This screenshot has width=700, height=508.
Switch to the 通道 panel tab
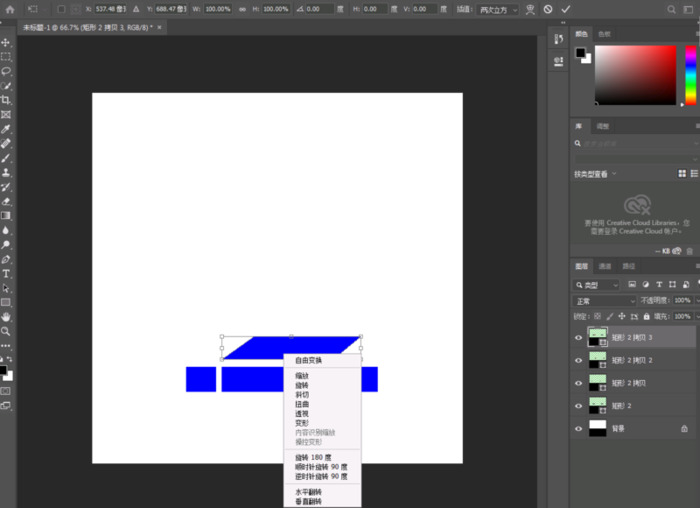[x=605, y=267]
